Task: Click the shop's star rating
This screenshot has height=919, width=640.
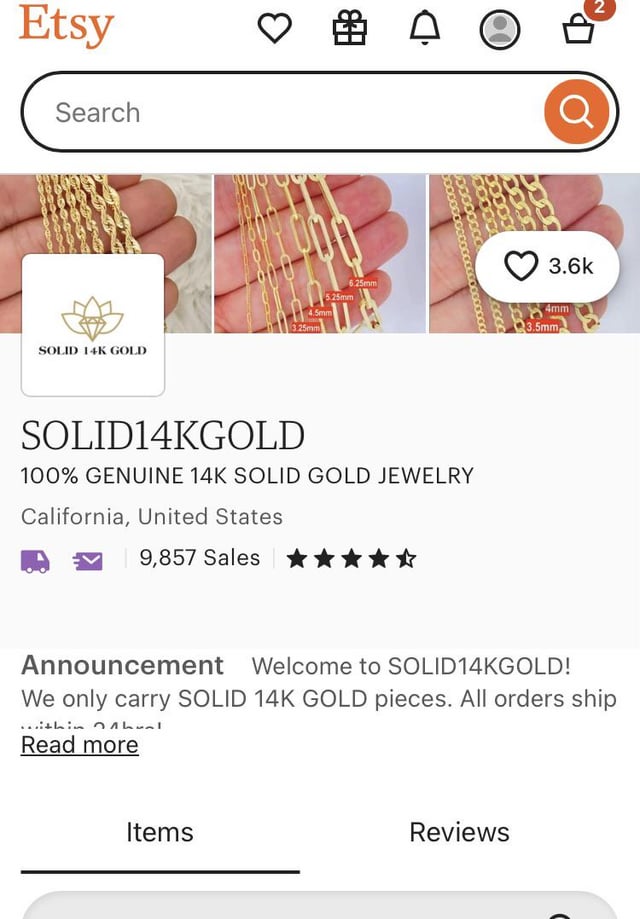Action: [350, 558]
